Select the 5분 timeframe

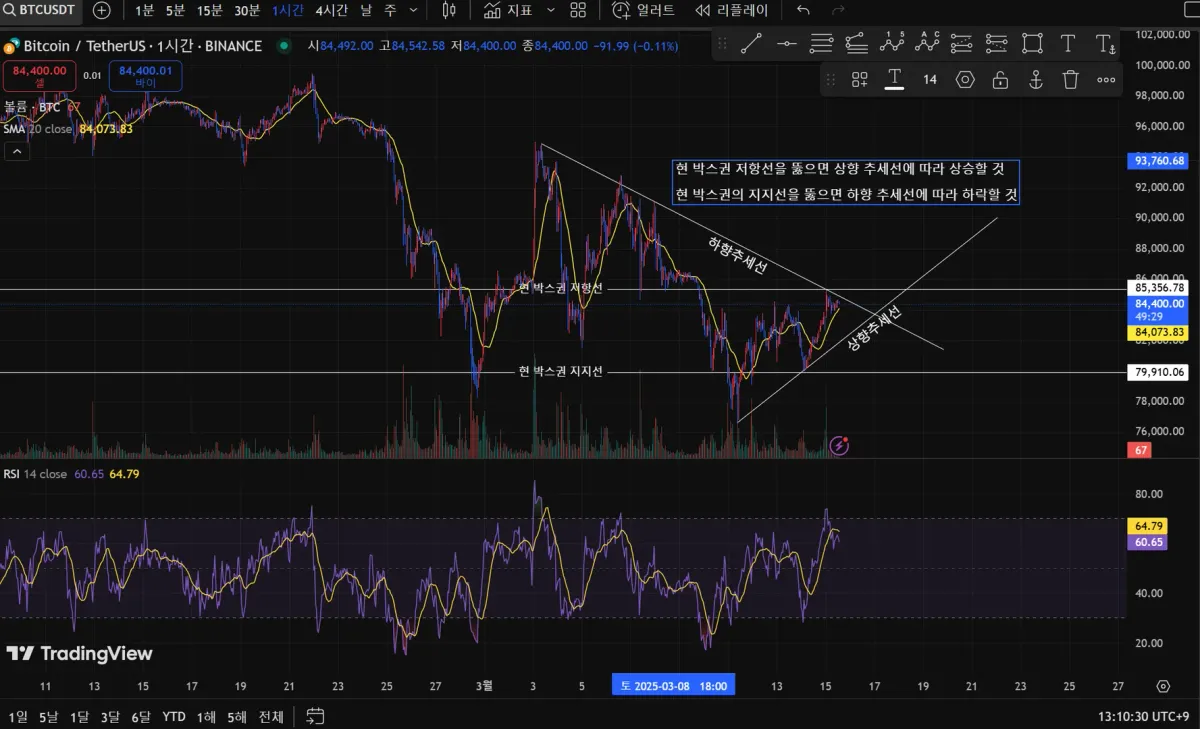coord(176,11)
